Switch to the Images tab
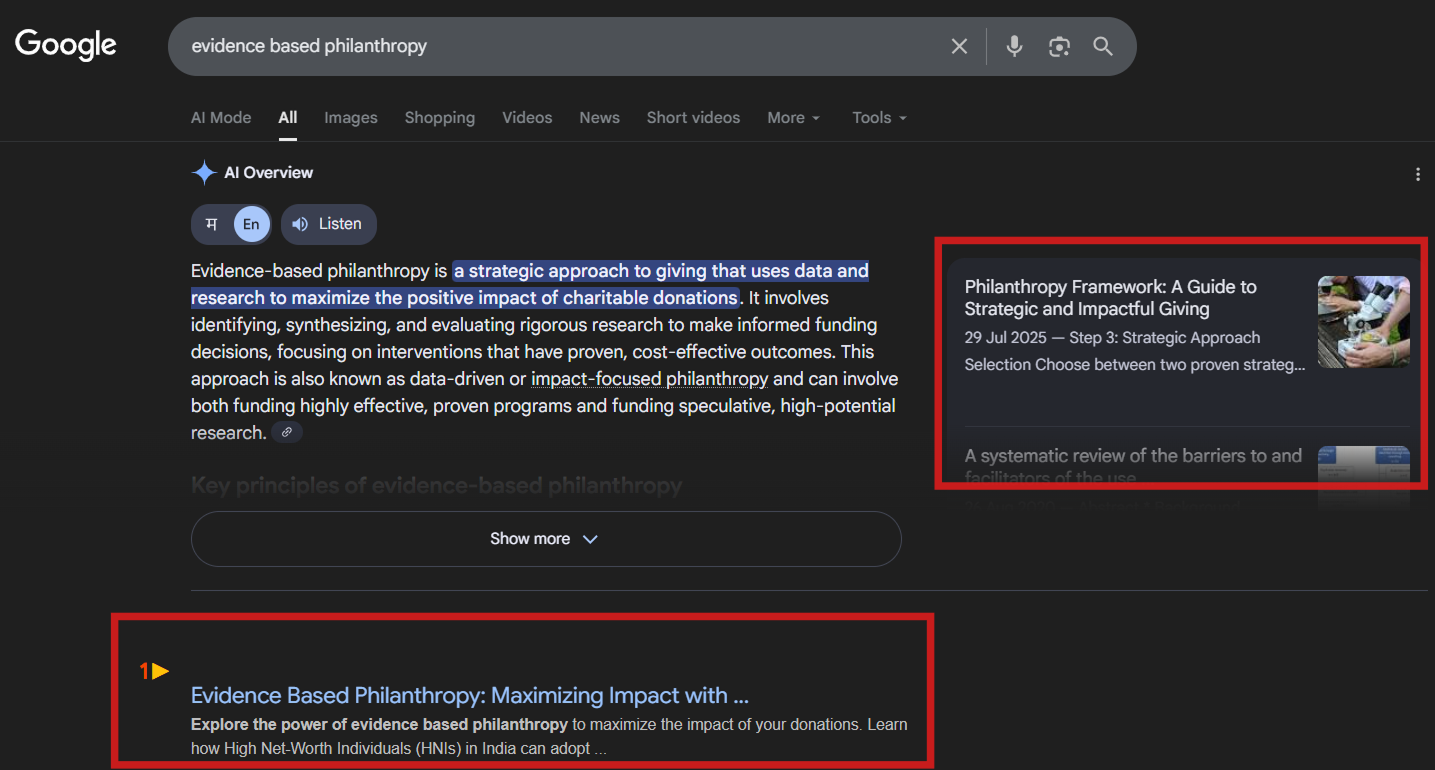1435x770 pixels. coord(350,118)
